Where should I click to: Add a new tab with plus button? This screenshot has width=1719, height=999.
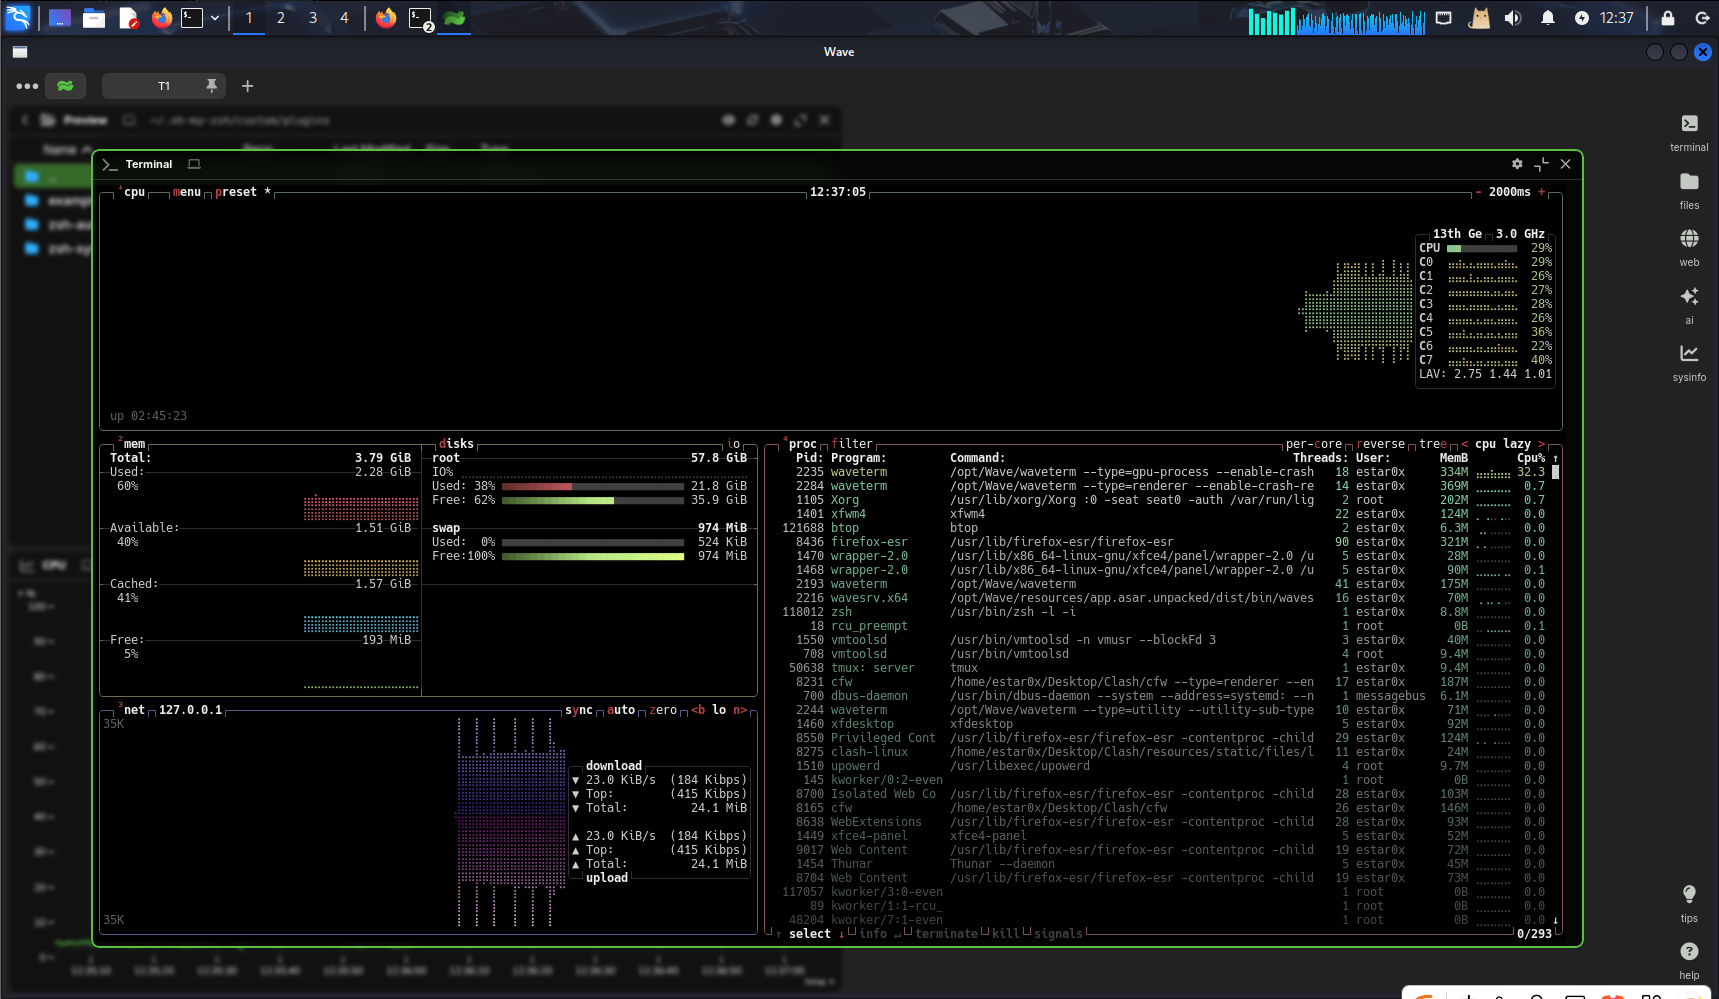pos(248,86)
